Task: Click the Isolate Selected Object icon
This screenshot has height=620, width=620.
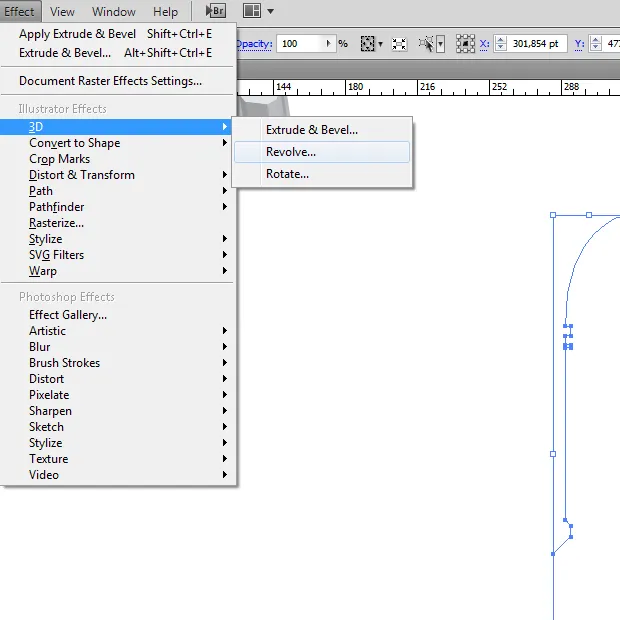Action: pos(400,44)
